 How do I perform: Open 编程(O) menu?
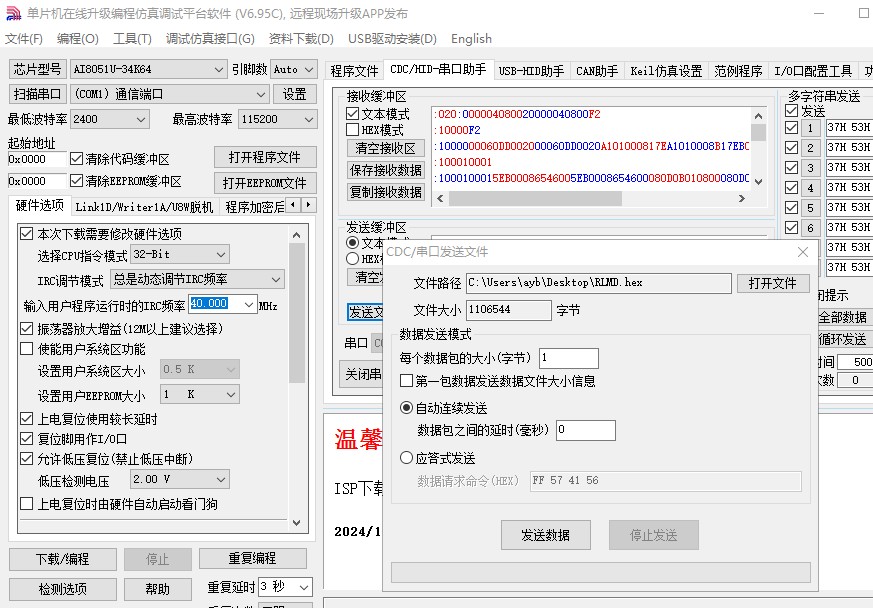click(78, 38)
